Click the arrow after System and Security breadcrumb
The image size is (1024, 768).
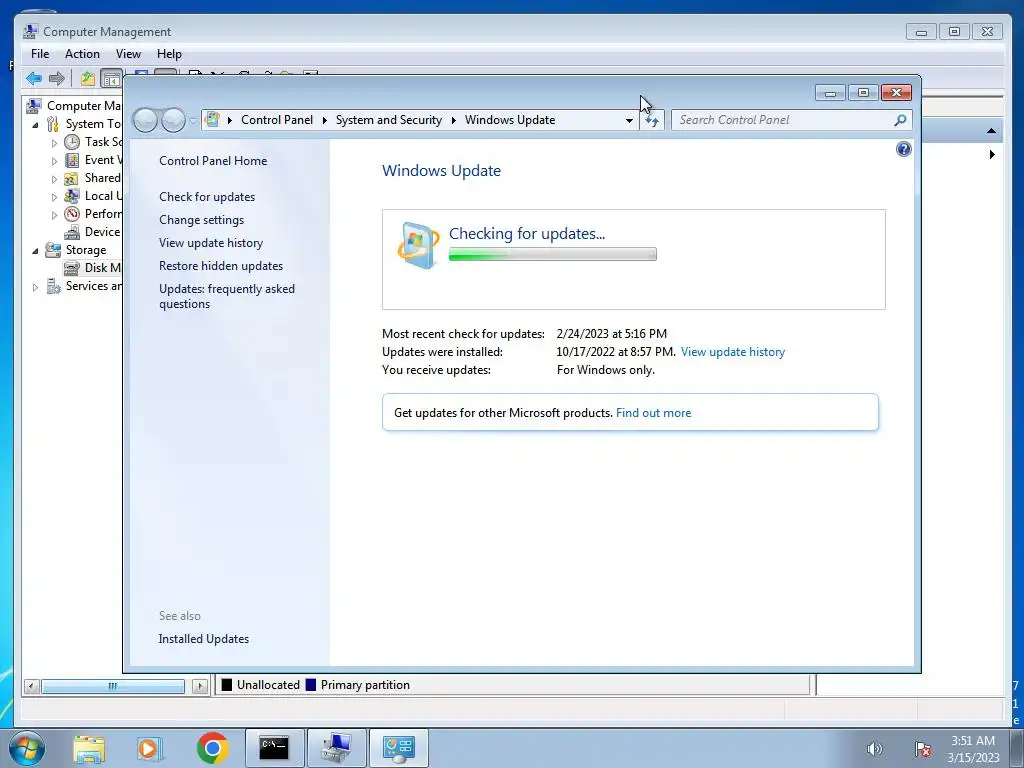(x=453, y=120)
